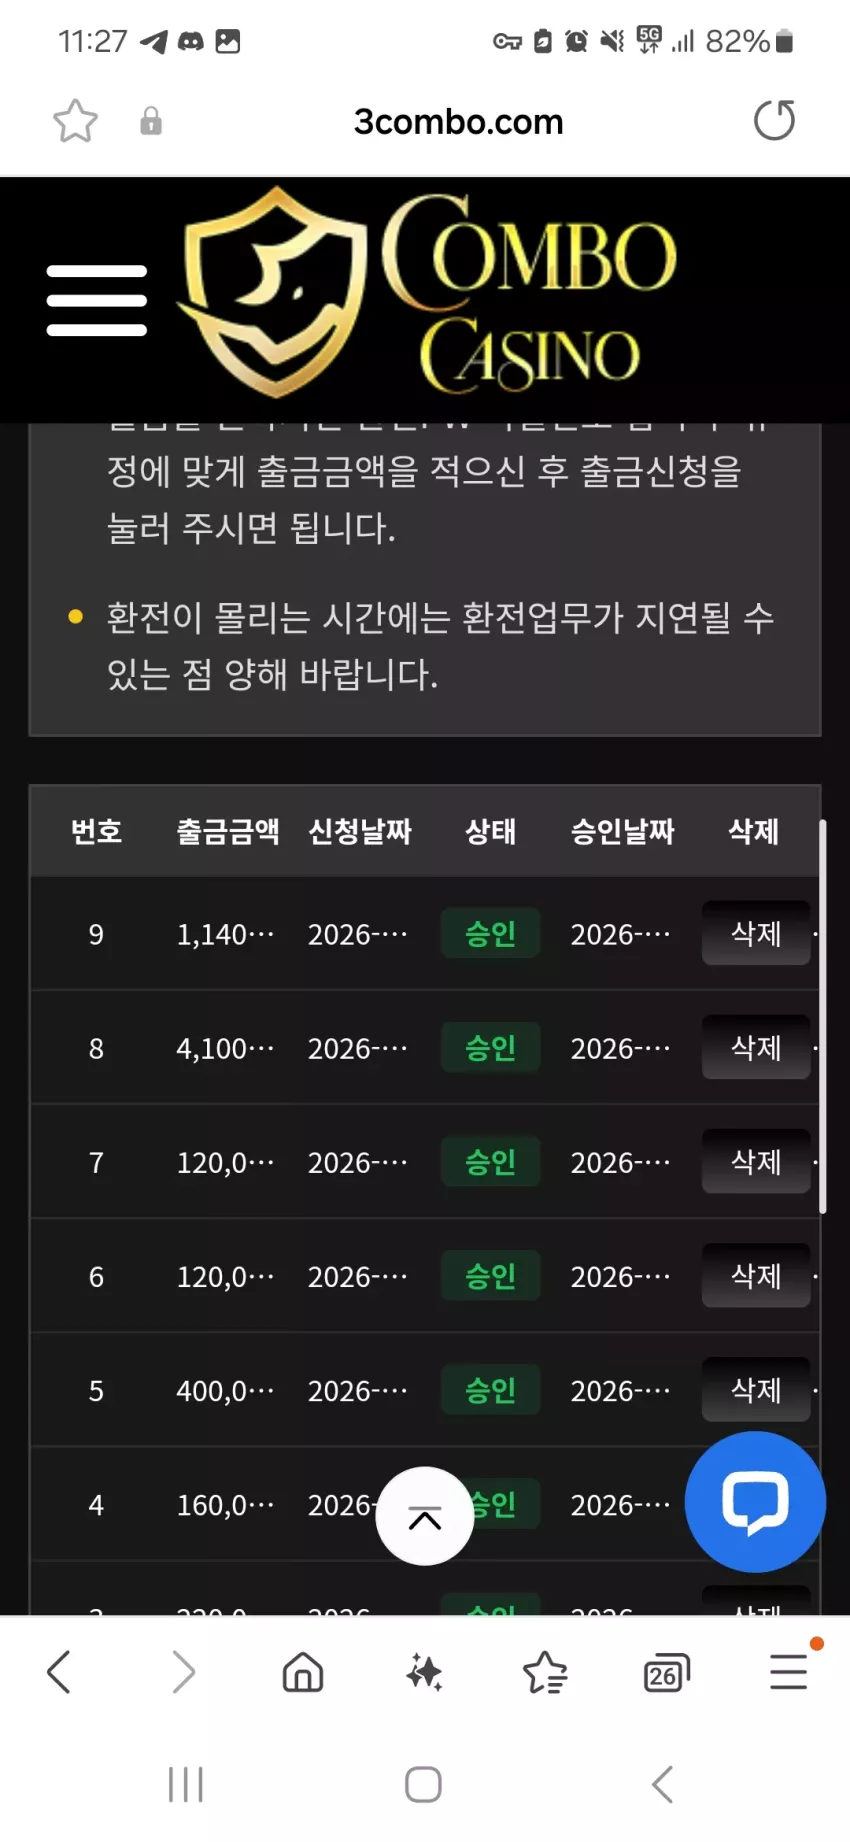Tap the scroll-to-top arrow button
Image resolution: width=850 pixels, height=1842 pixels.
click(425, 1516)
